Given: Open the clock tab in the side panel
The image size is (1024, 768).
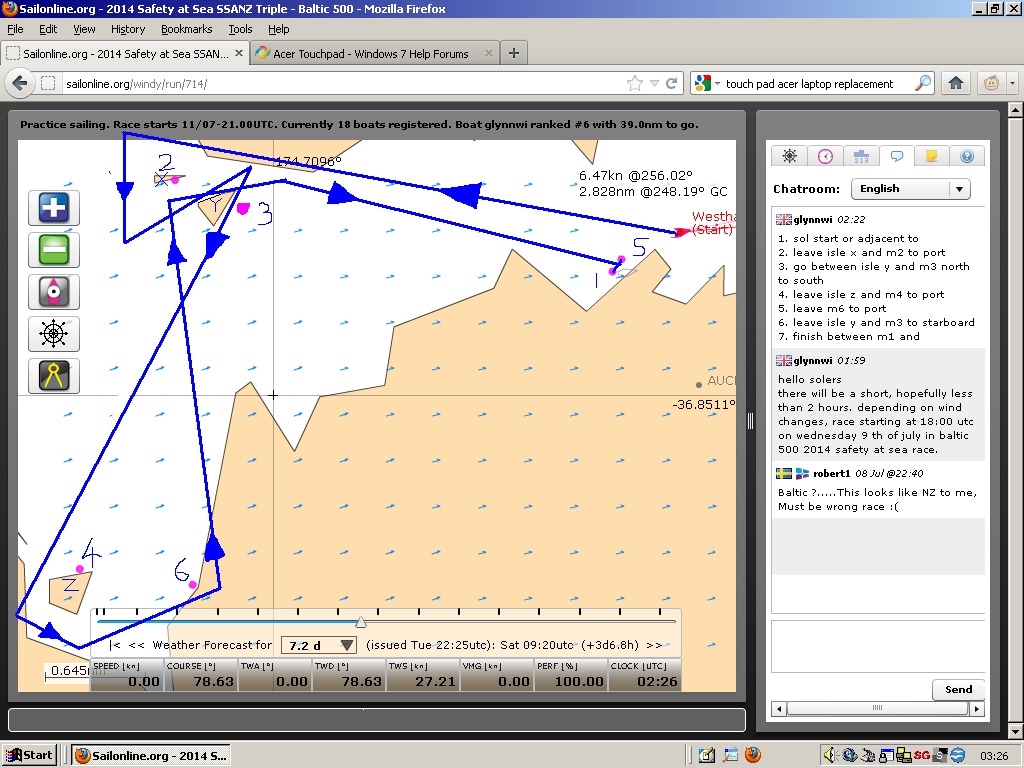Looking at the screenshot, I should coord(825,156).
